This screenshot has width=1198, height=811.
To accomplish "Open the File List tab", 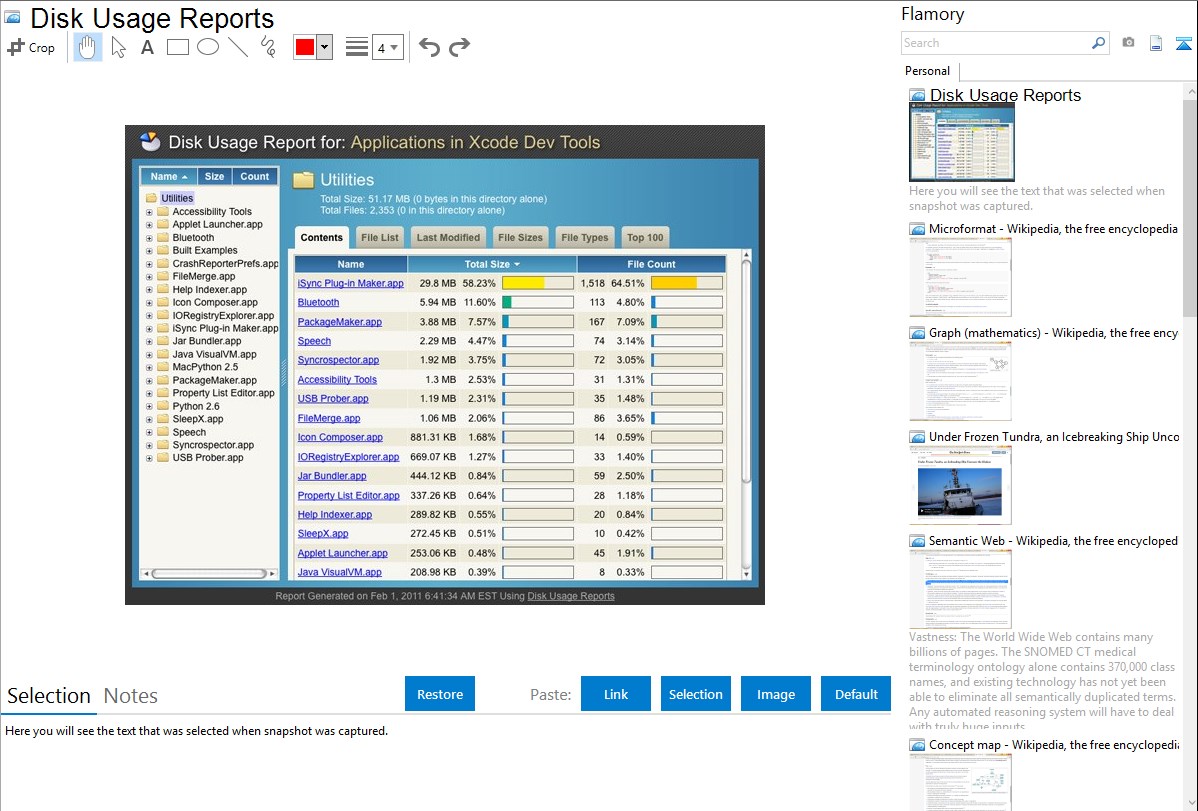I will click(380, 238).
